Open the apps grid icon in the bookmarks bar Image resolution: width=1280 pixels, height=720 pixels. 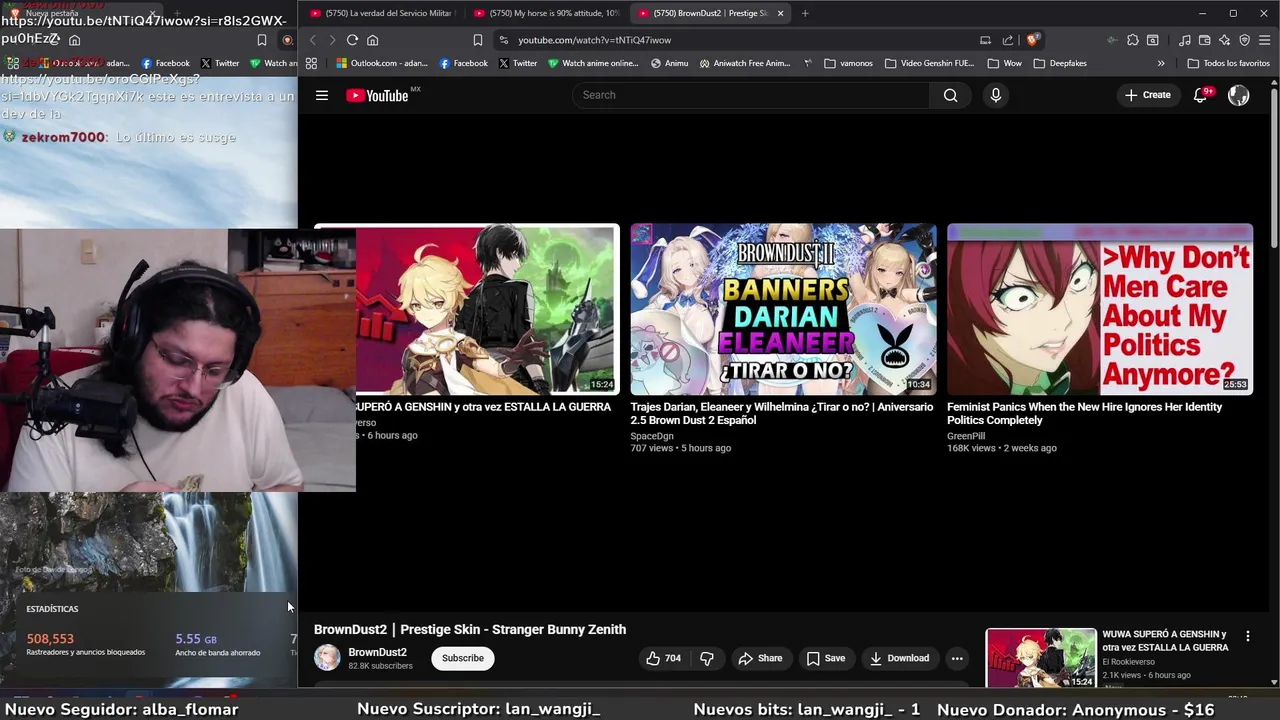311,63
